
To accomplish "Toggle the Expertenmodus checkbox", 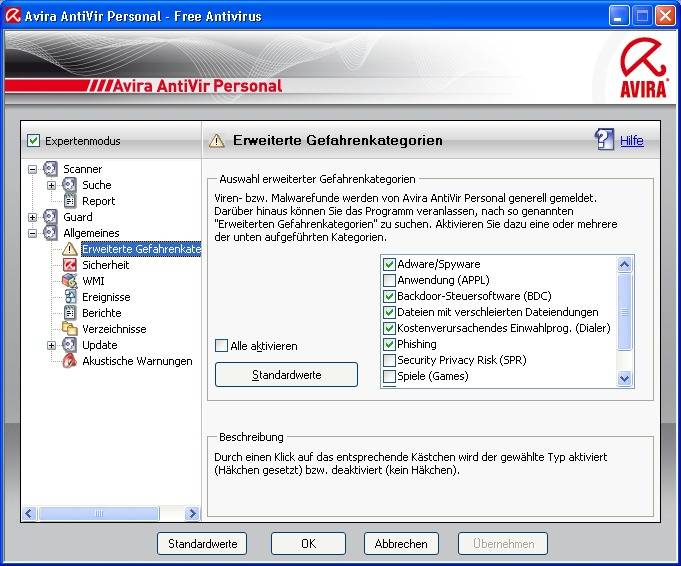I will [x=33, y=141].
